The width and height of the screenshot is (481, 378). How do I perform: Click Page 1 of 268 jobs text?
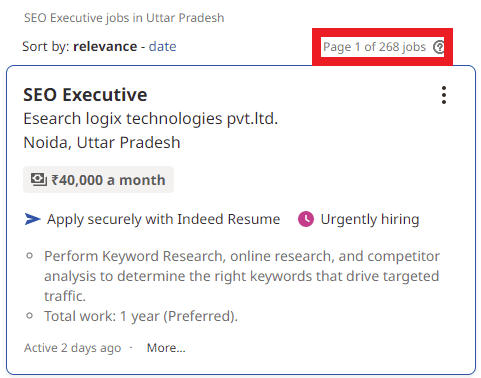pos(374,47)
